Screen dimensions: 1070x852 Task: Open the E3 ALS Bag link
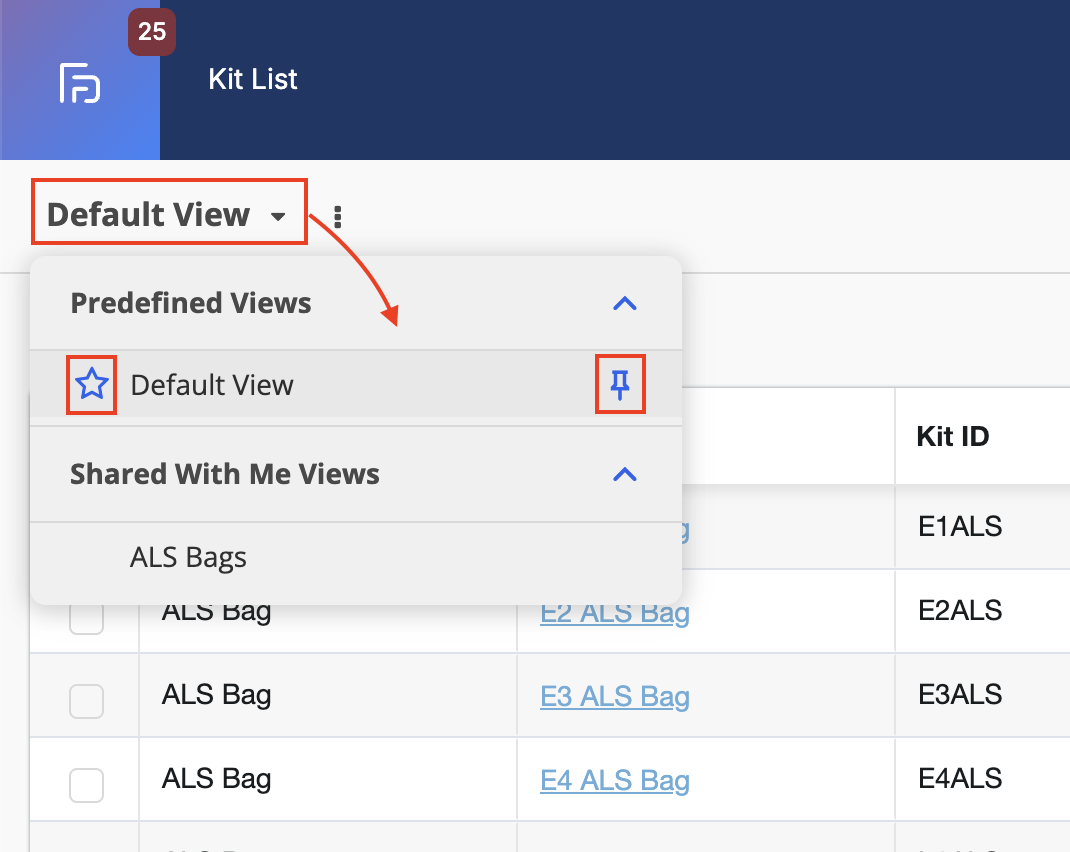[615, 696]
